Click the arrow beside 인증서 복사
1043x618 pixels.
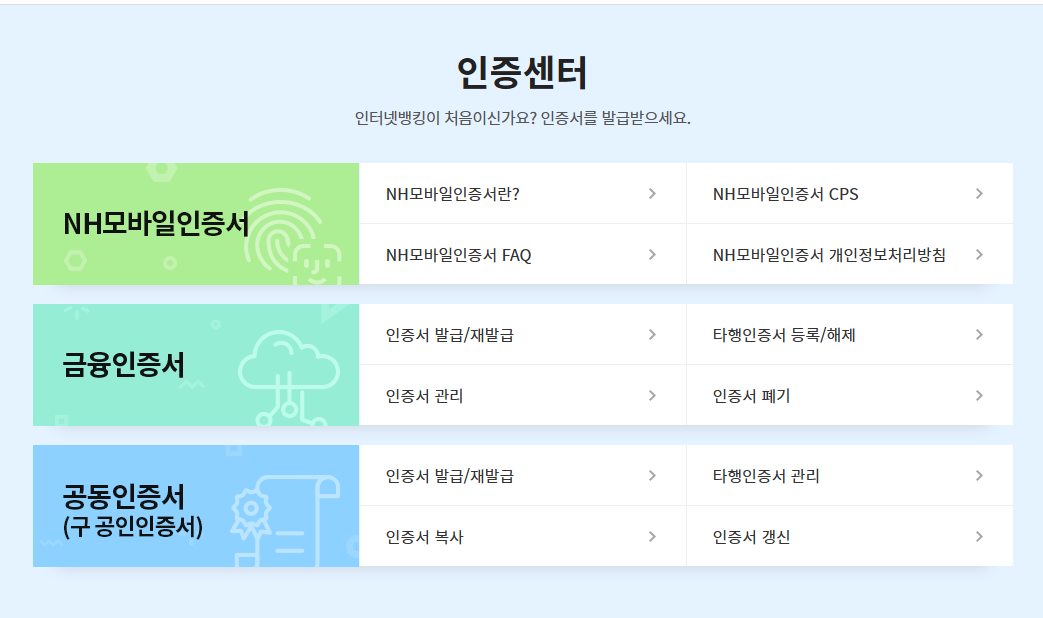[652, 537]
